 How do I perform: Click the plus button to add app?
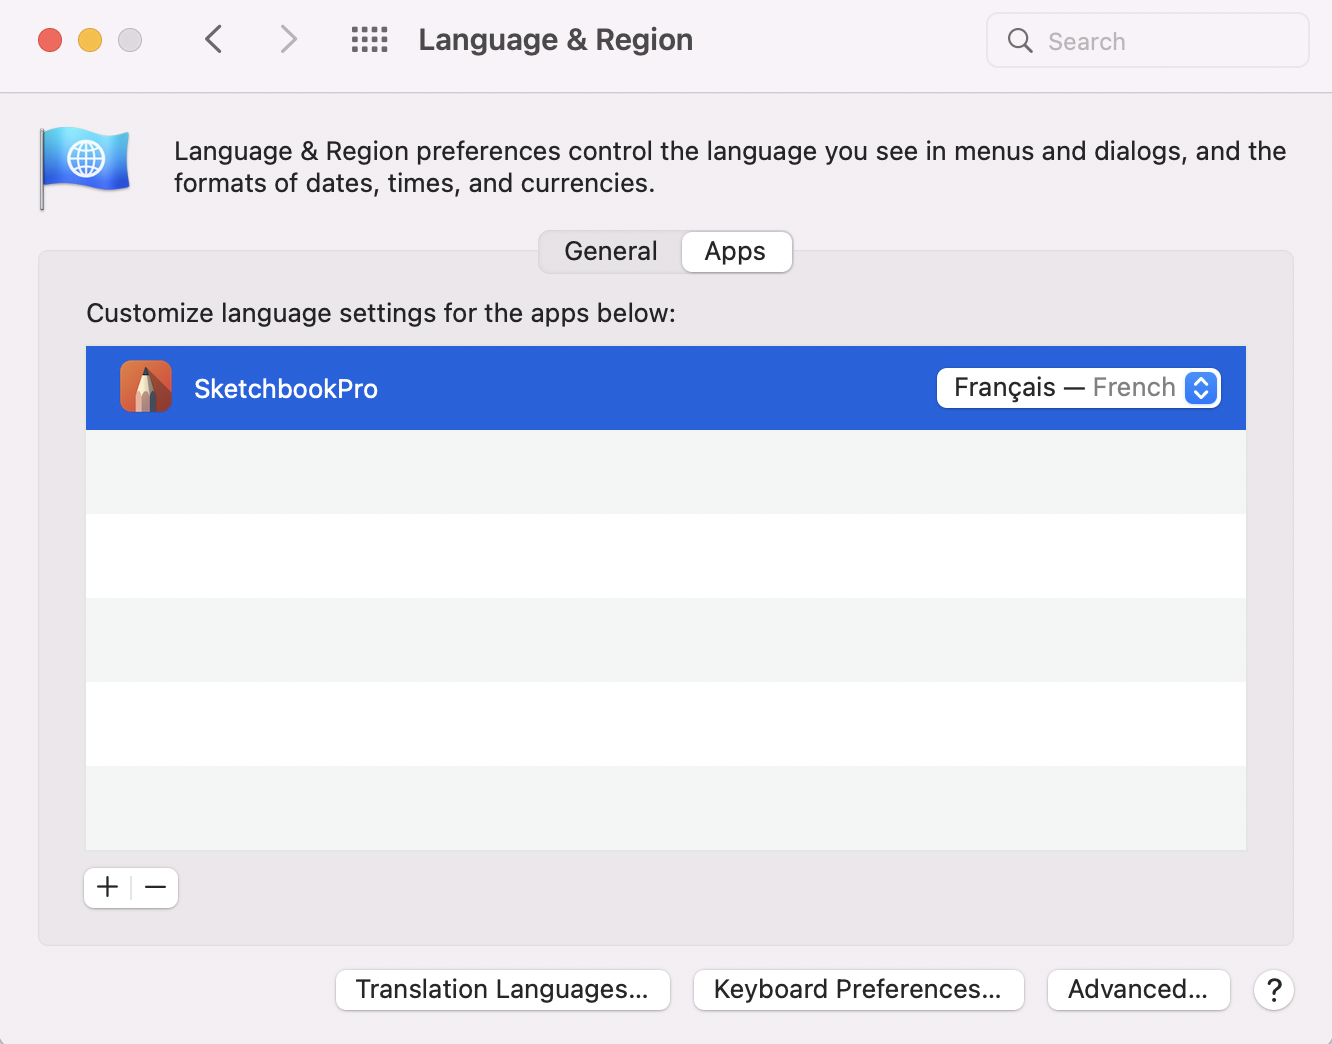tap(108, 887)
